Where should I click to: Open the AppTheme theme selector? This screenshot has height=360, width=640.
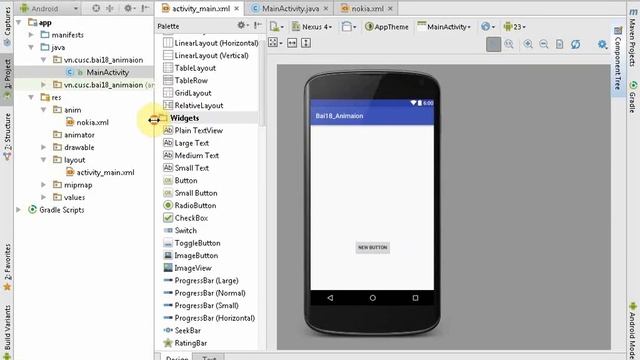(387, 27)
